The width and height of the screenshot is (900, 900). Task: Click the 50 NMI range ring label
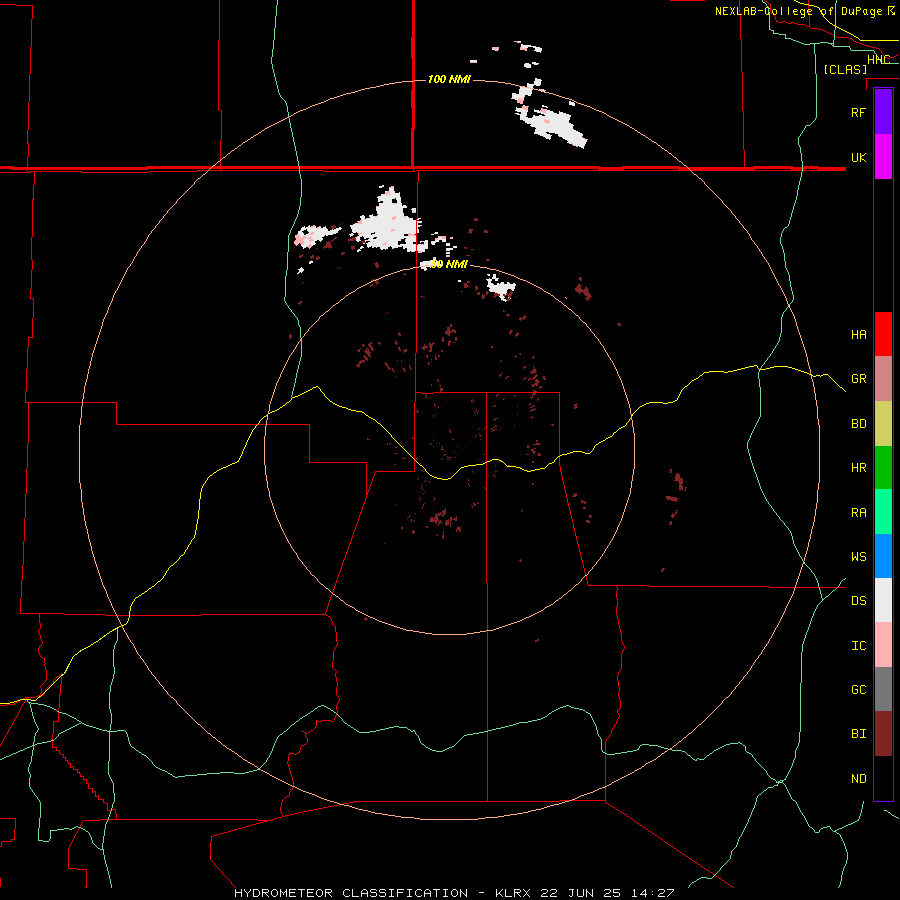point(449,265)
